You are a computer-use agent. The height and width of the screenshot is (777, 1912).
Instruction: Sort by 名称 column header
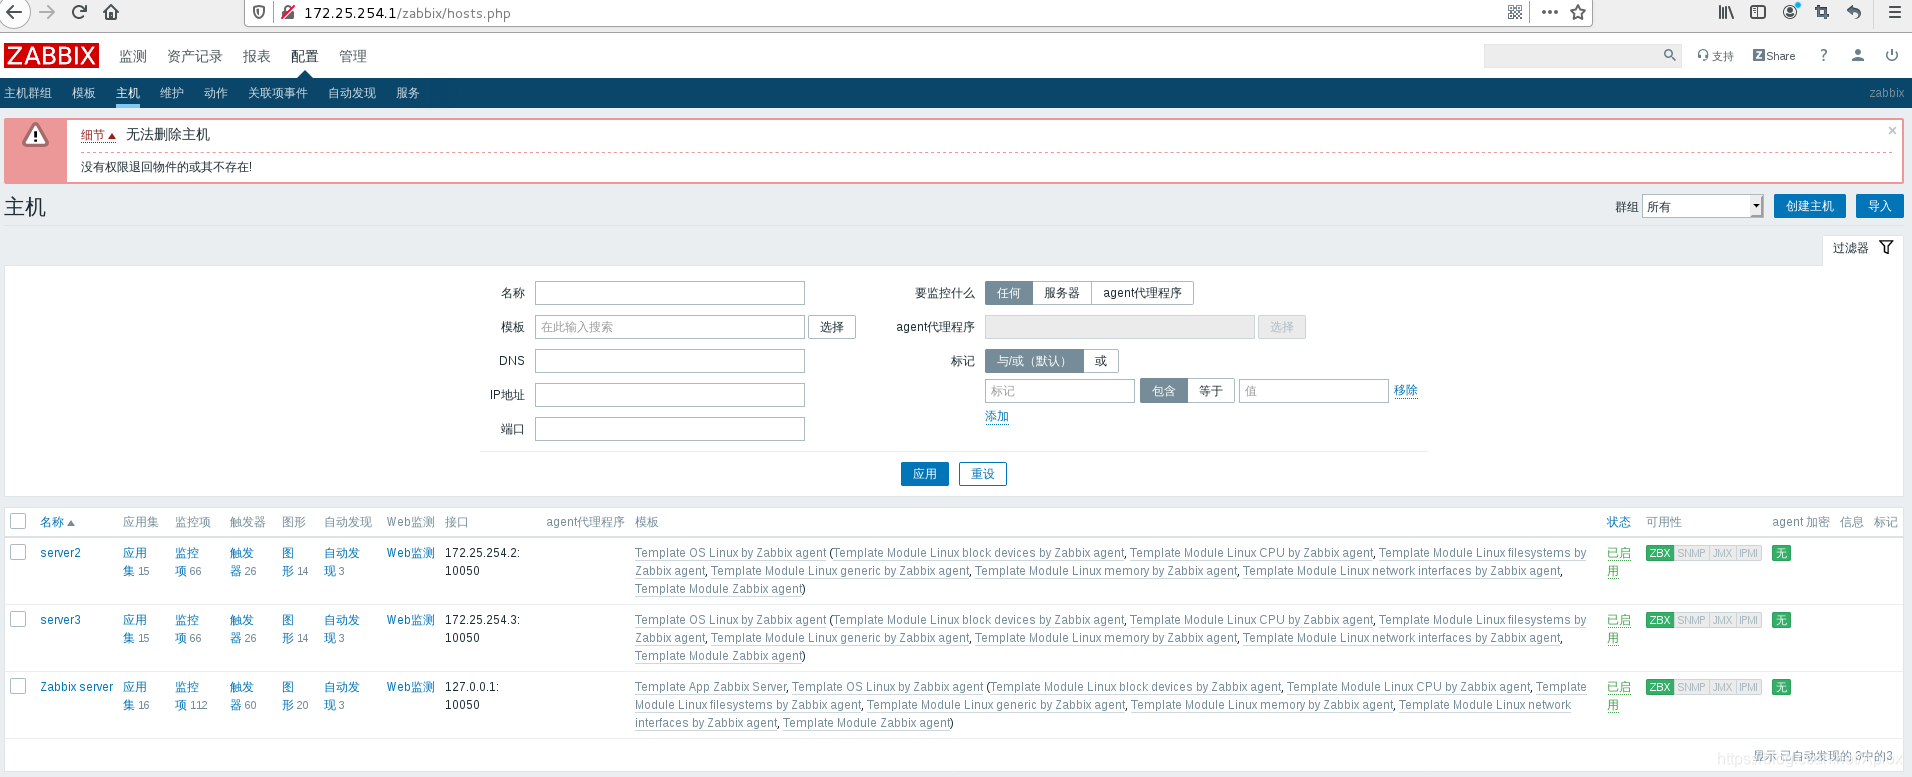coord(57,522)
